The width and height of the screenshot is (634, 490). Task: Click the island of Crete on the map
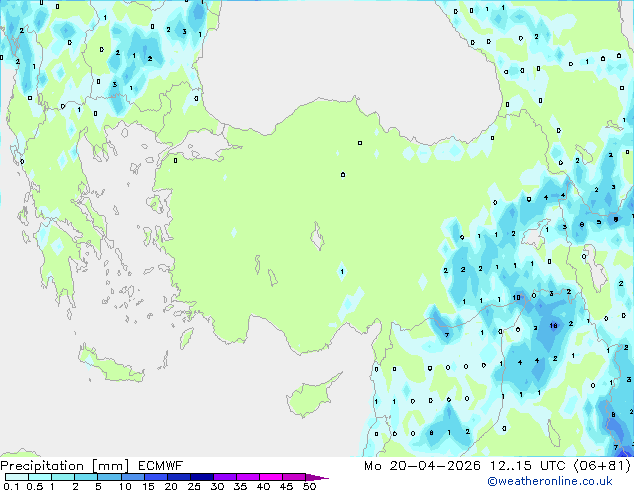(x=110, y=366)
